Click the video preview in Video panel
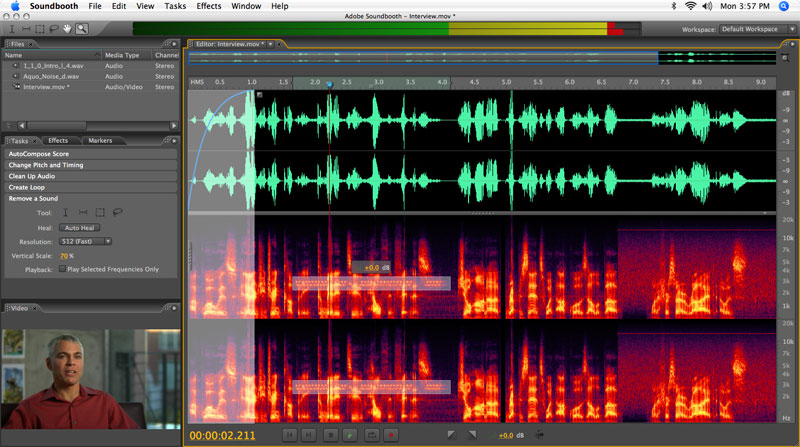 click(90, 379)
